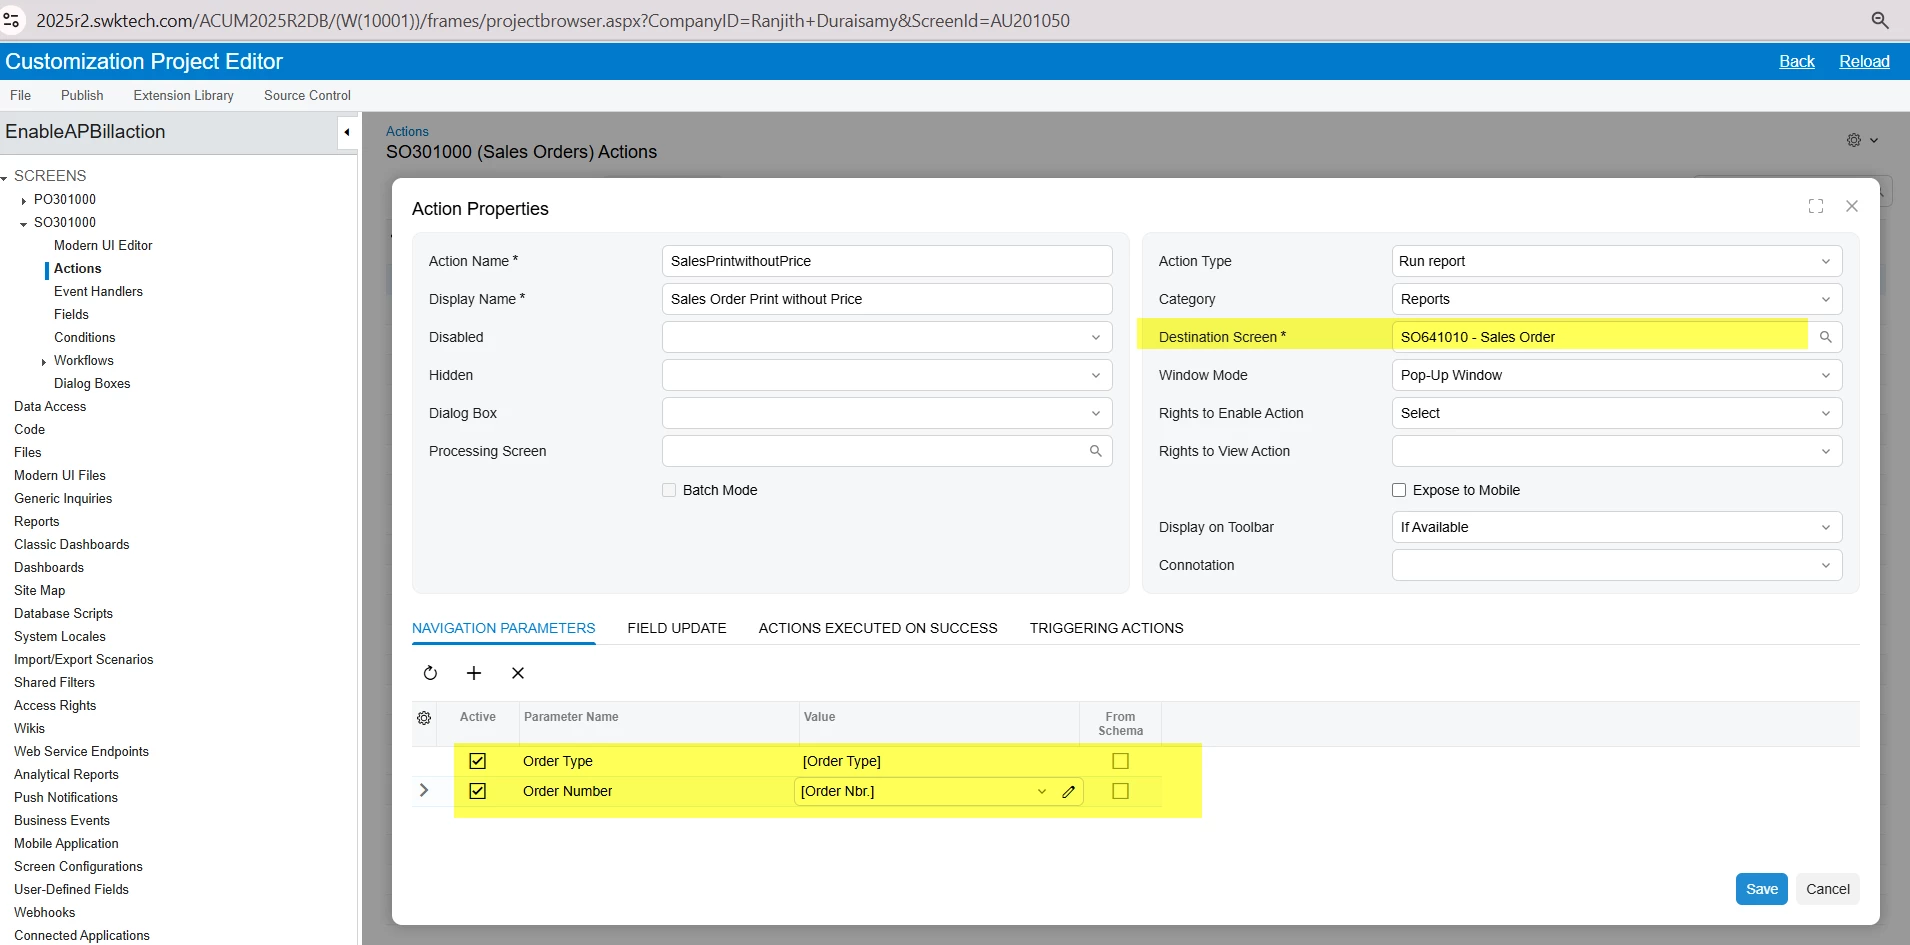This screenshot has height=945, width=1910.
Task: Save the action properties
Action: tap(1762, 889)
